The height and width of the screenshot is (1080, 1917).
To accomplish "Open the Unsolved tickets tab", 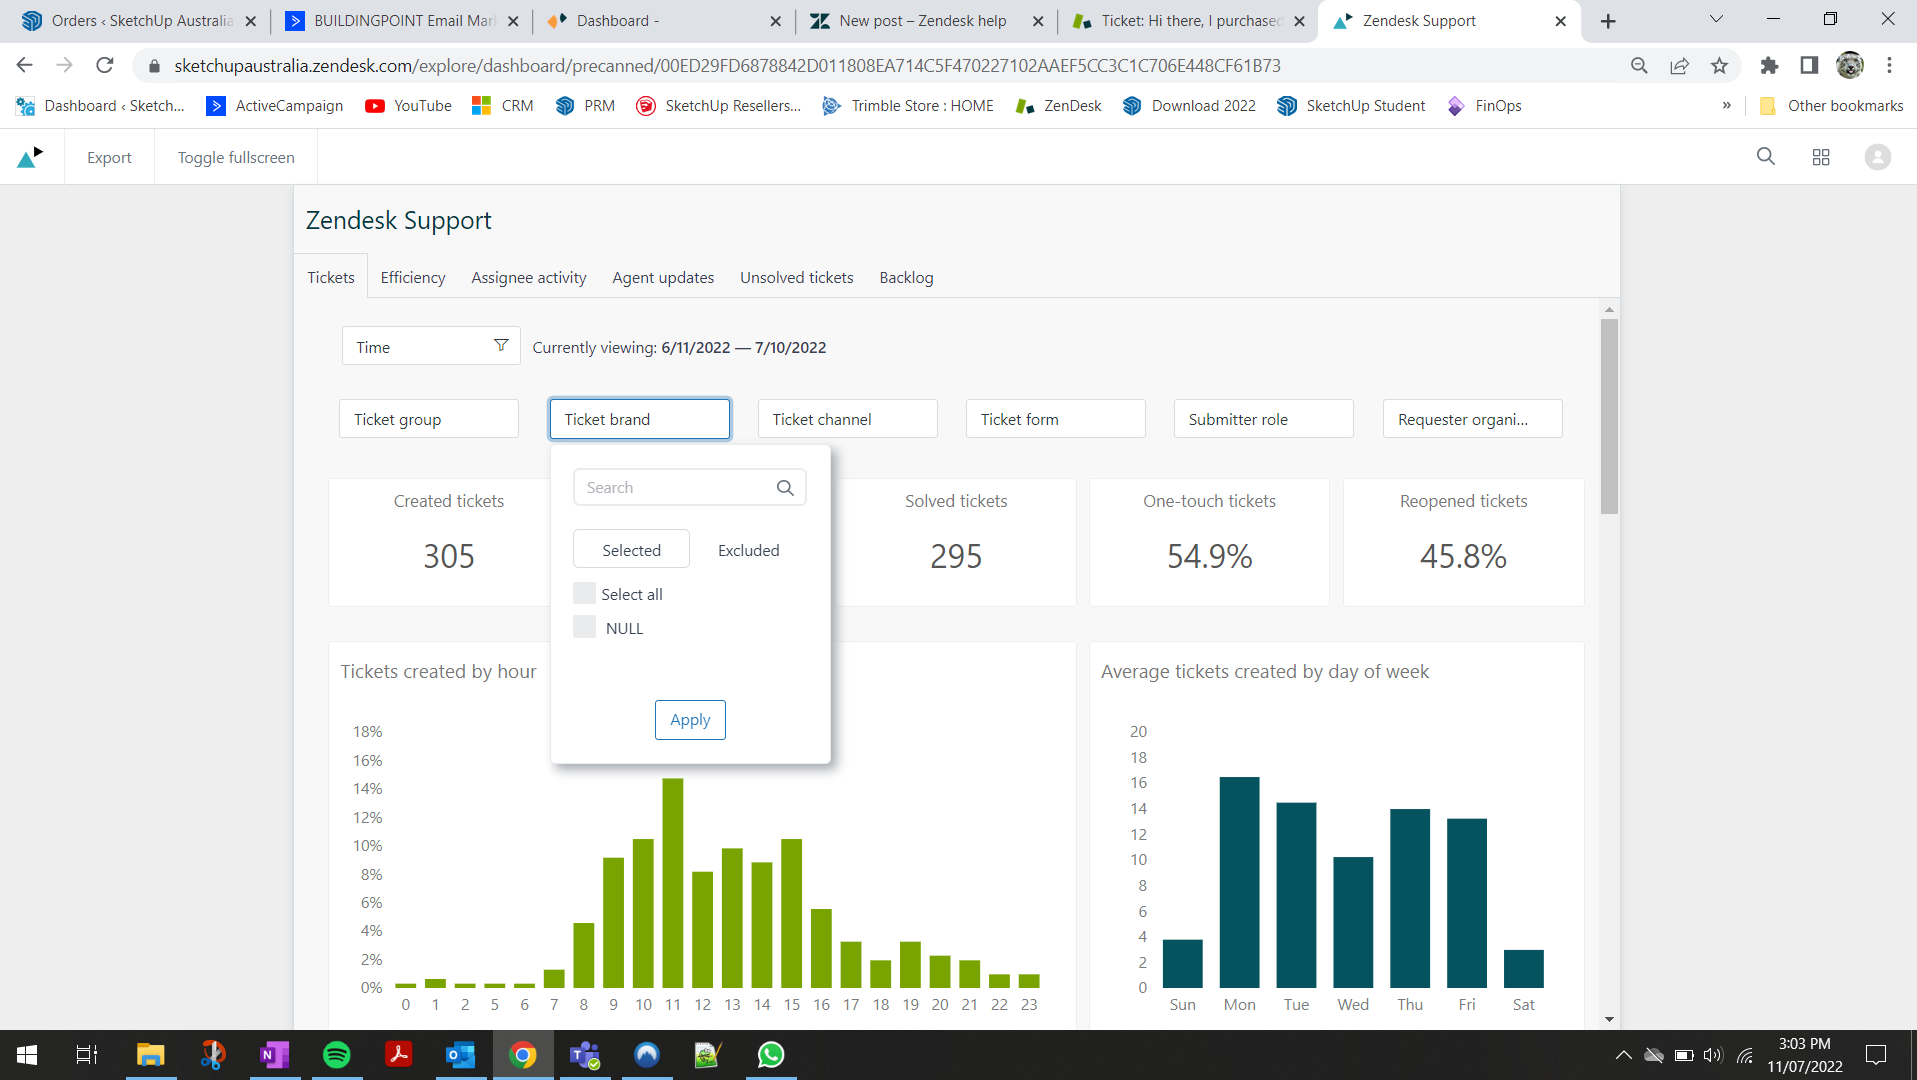I will 796,278.
